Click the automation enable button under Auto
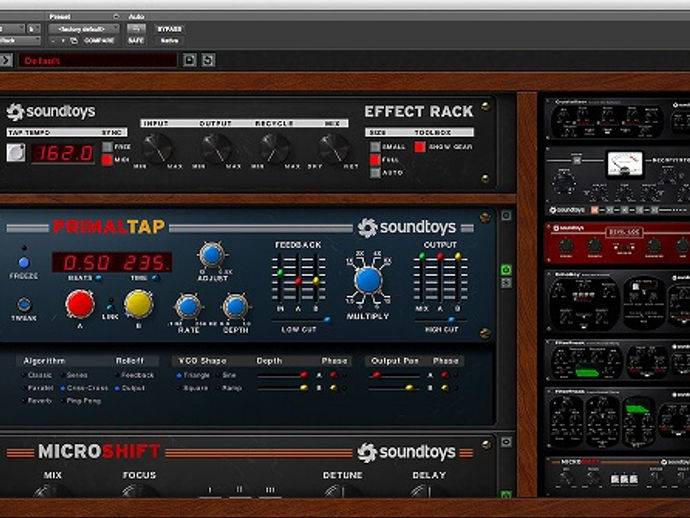This screenshot has height=518, width=690. (136, 29)
